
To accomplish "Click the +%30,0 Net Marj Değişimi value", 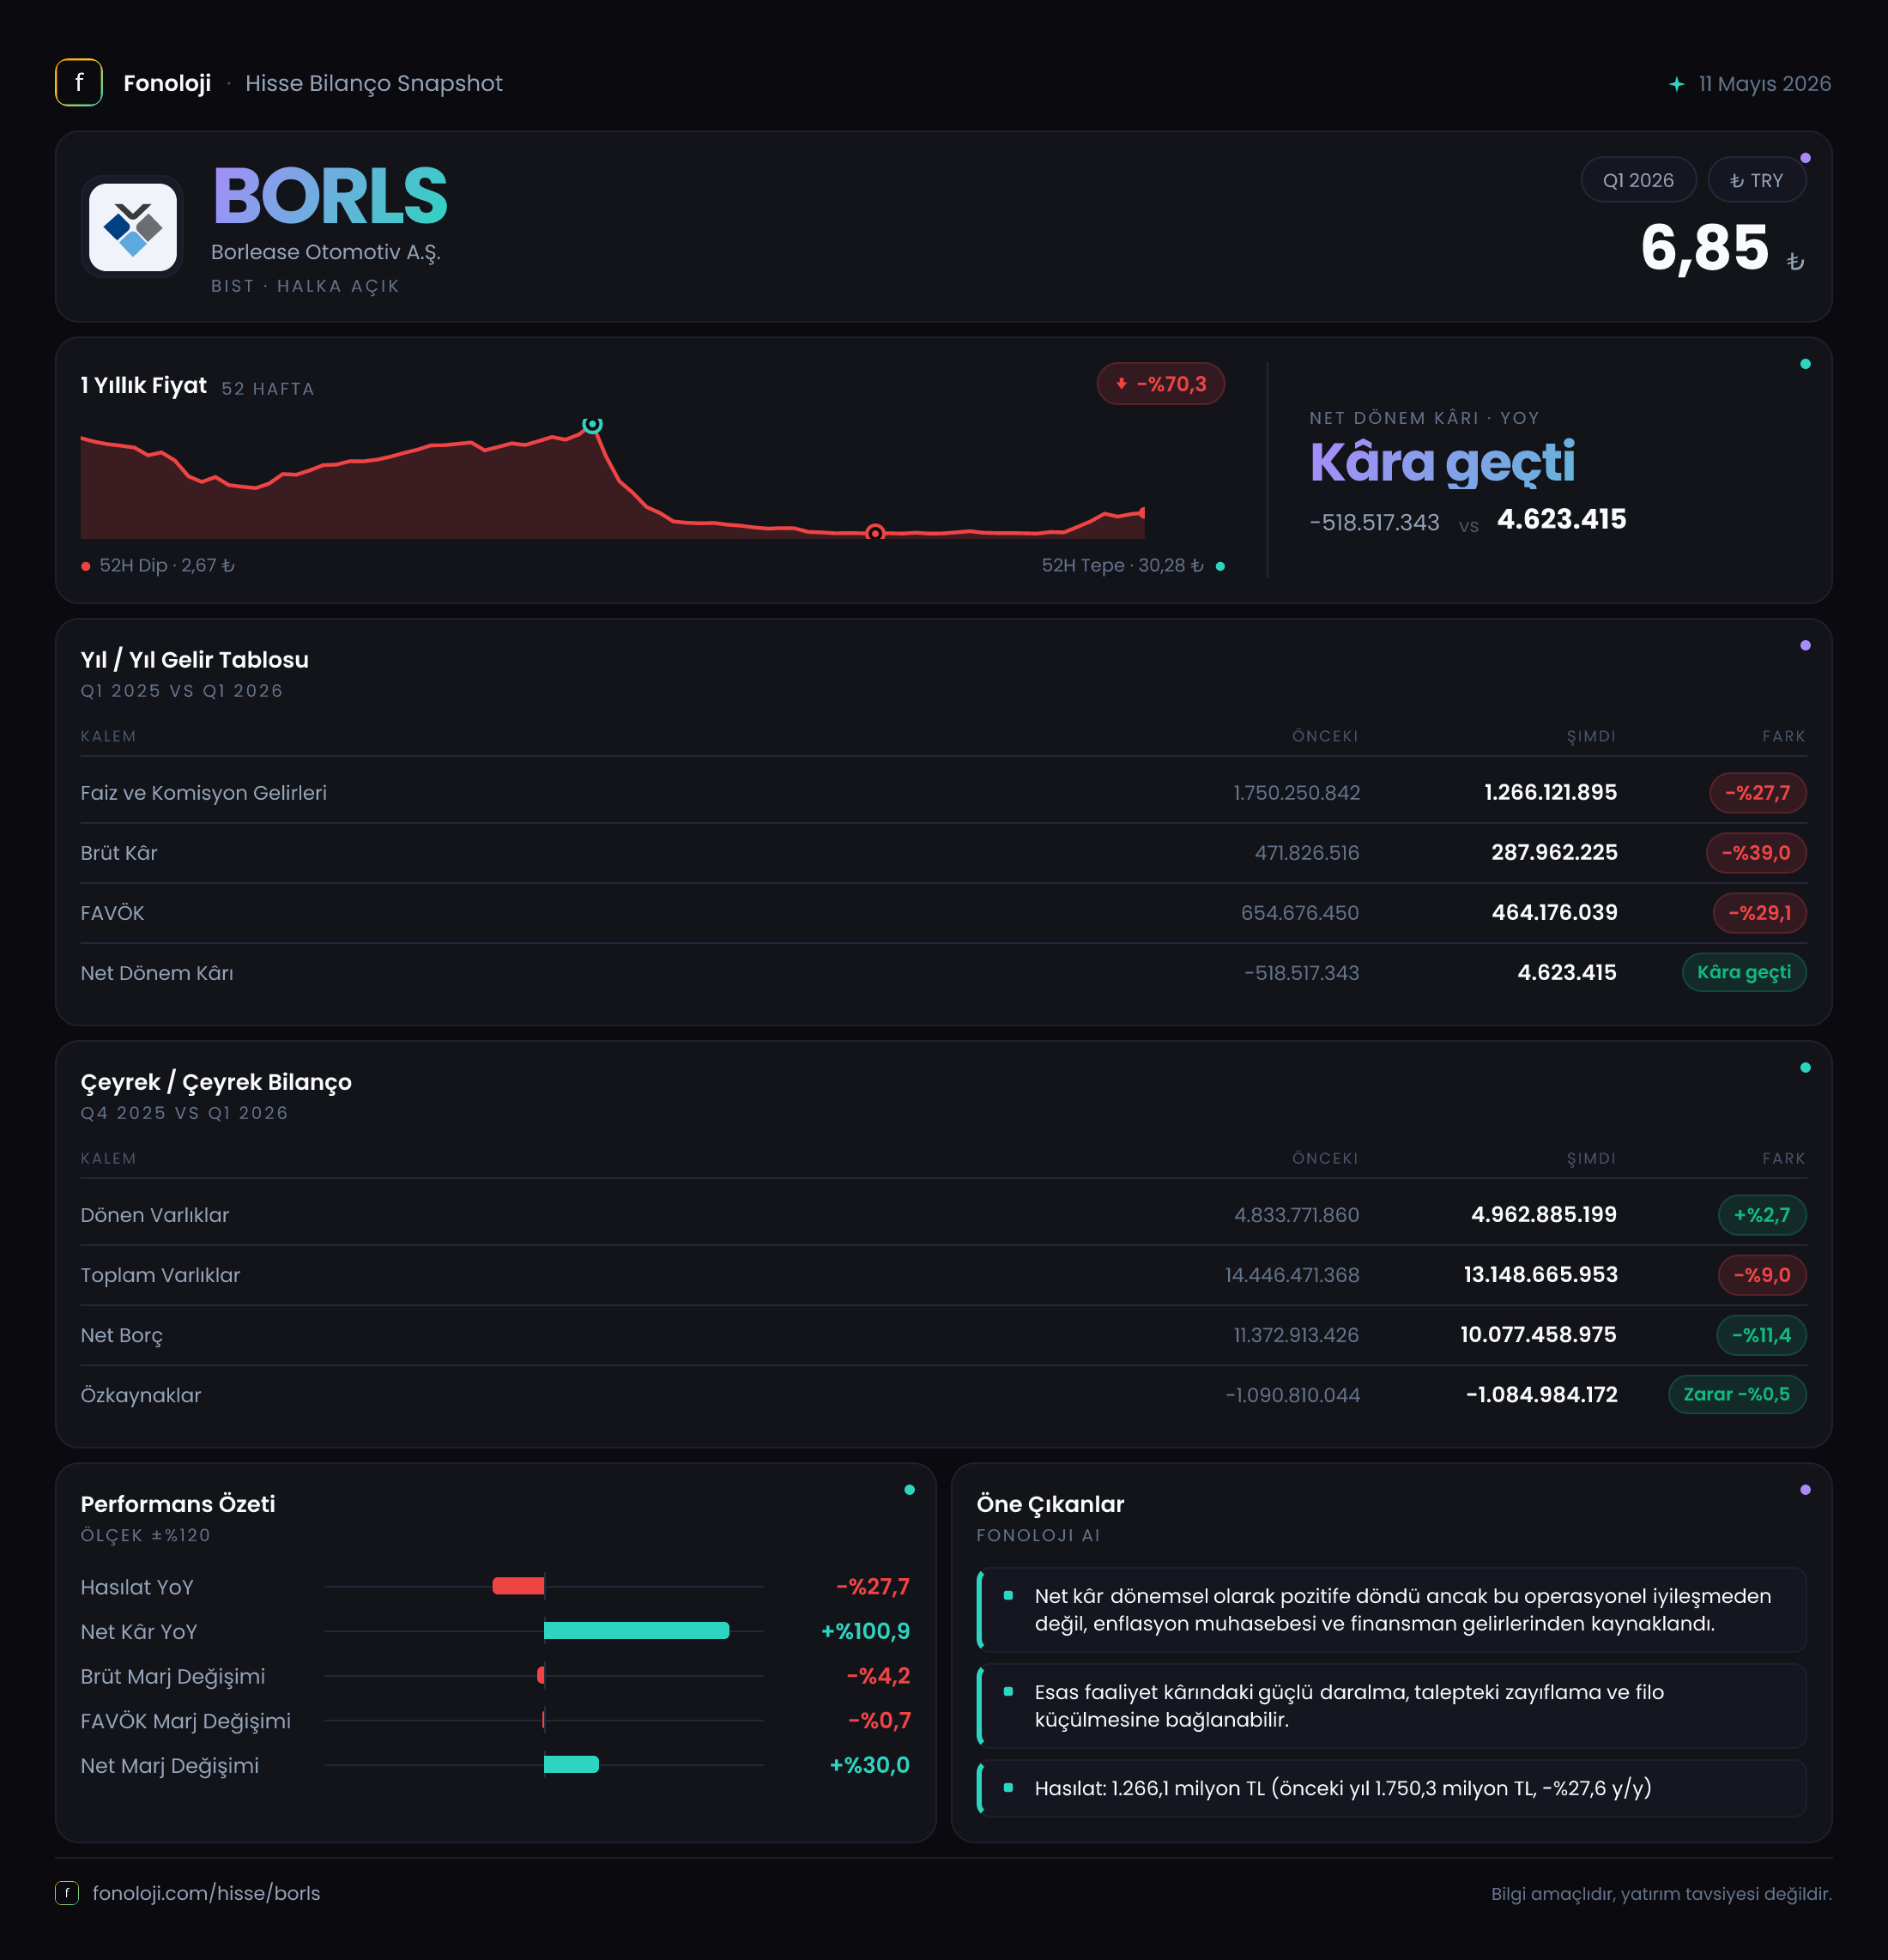I will click(870, 1765).
